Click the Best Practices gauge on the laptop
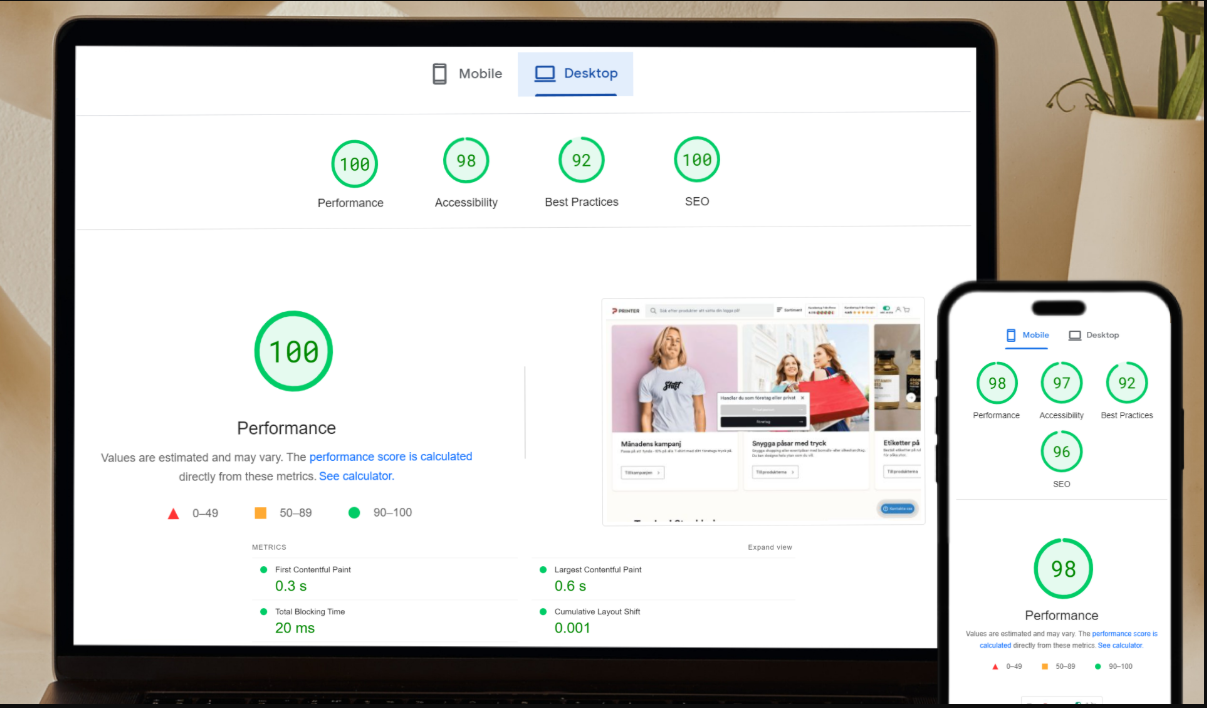Viewport: 1207px width, 708px height. pos(581,161)
